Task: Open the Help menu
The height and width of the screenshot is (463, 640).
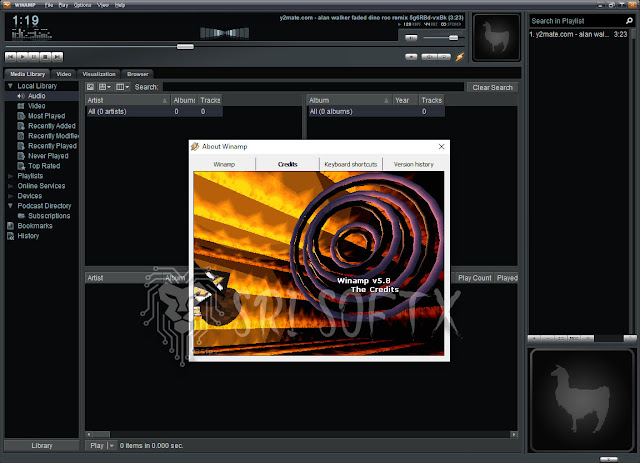Action: click(x=120, y=5)
